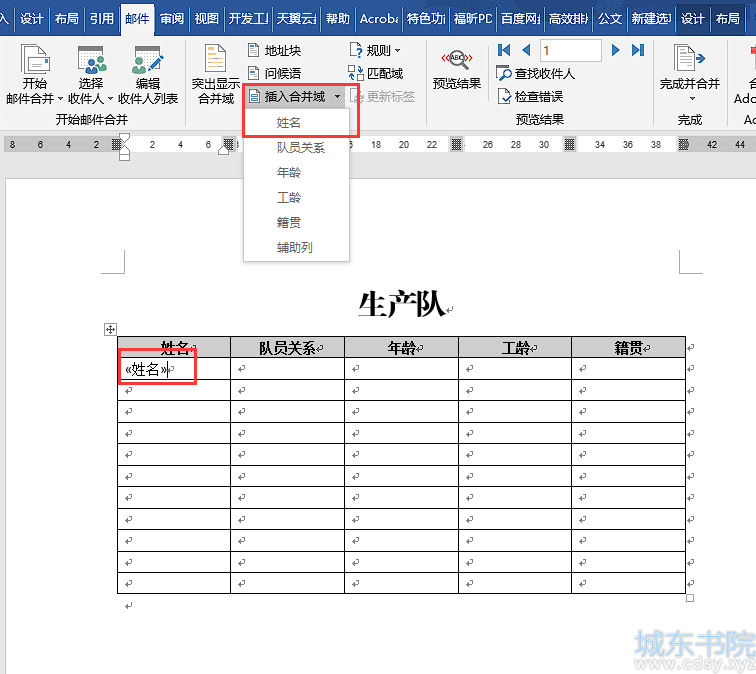The width and height of the screenshot is (756, 674).
Task: Switch to 审阅 ribbon tab
Action: click(172, 18)
